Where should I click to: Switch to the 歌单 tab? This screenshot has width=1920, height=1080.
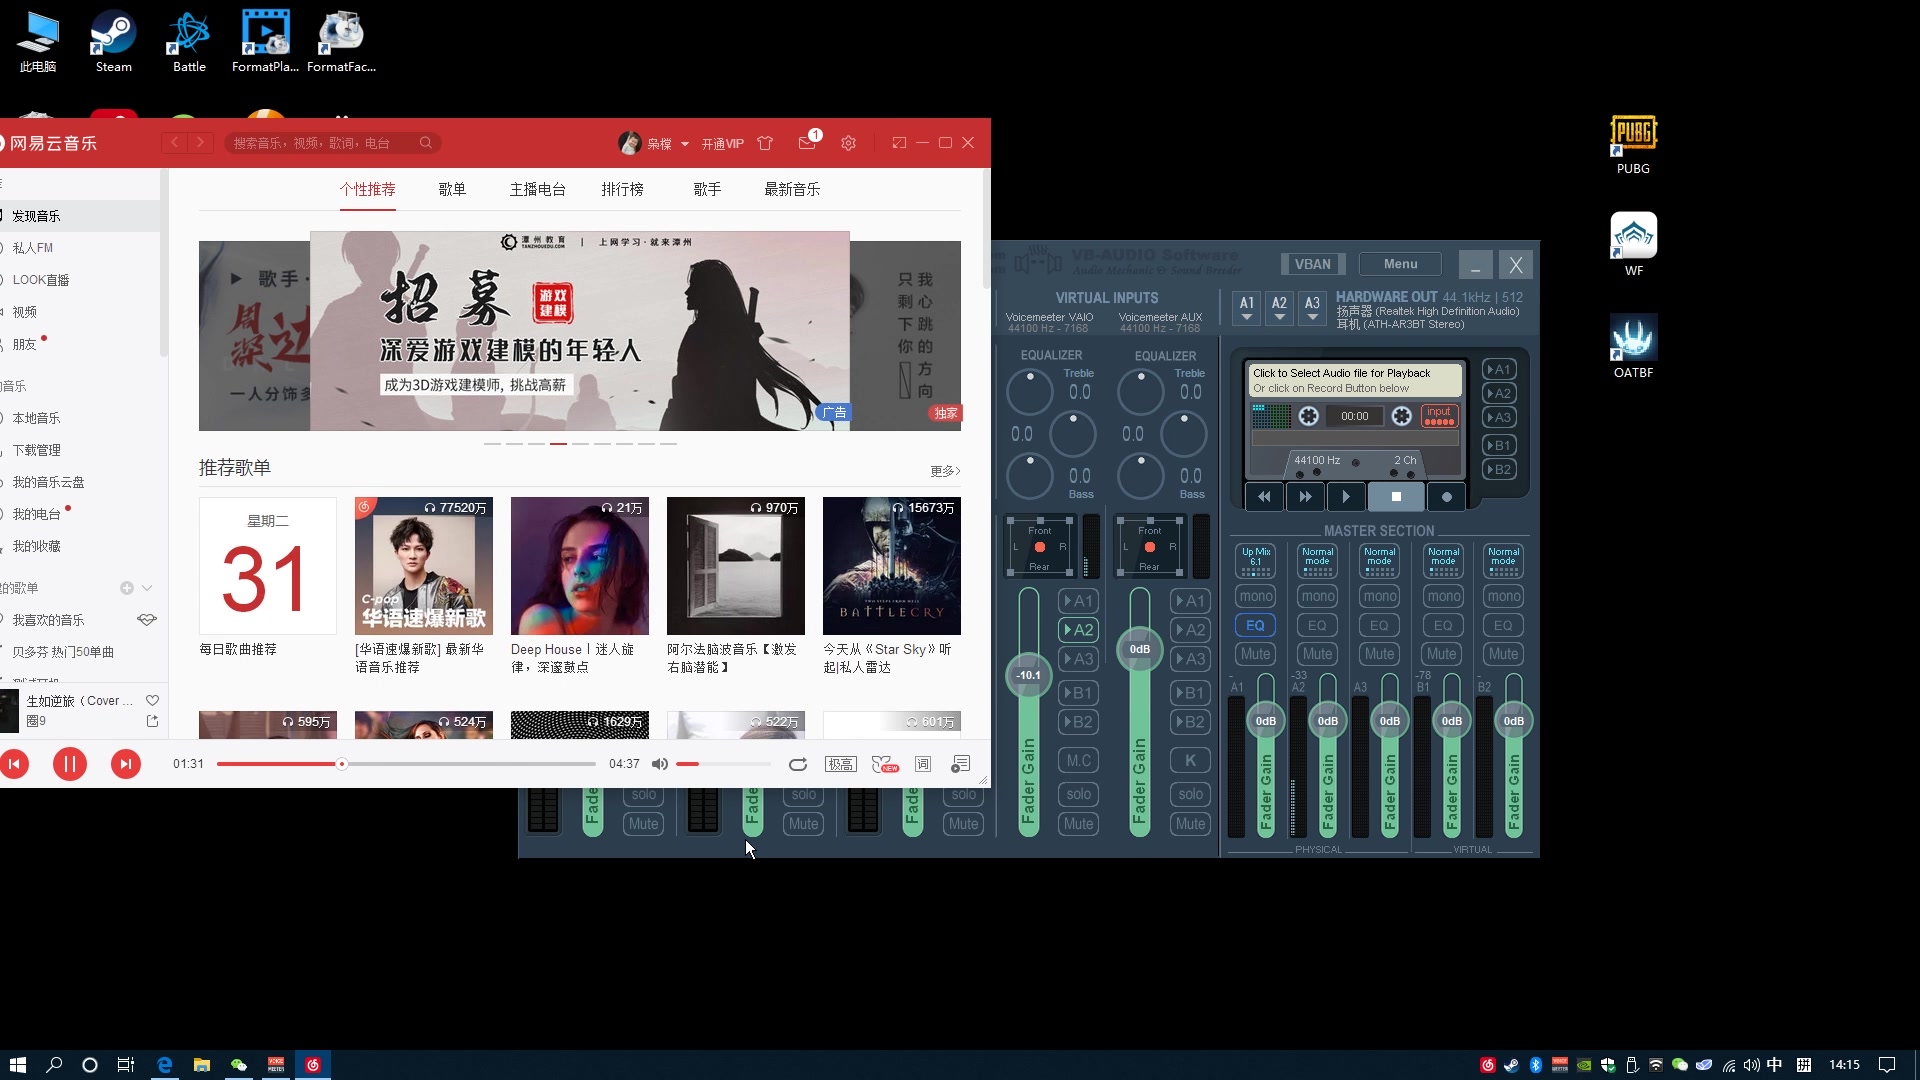click(452, 189)
